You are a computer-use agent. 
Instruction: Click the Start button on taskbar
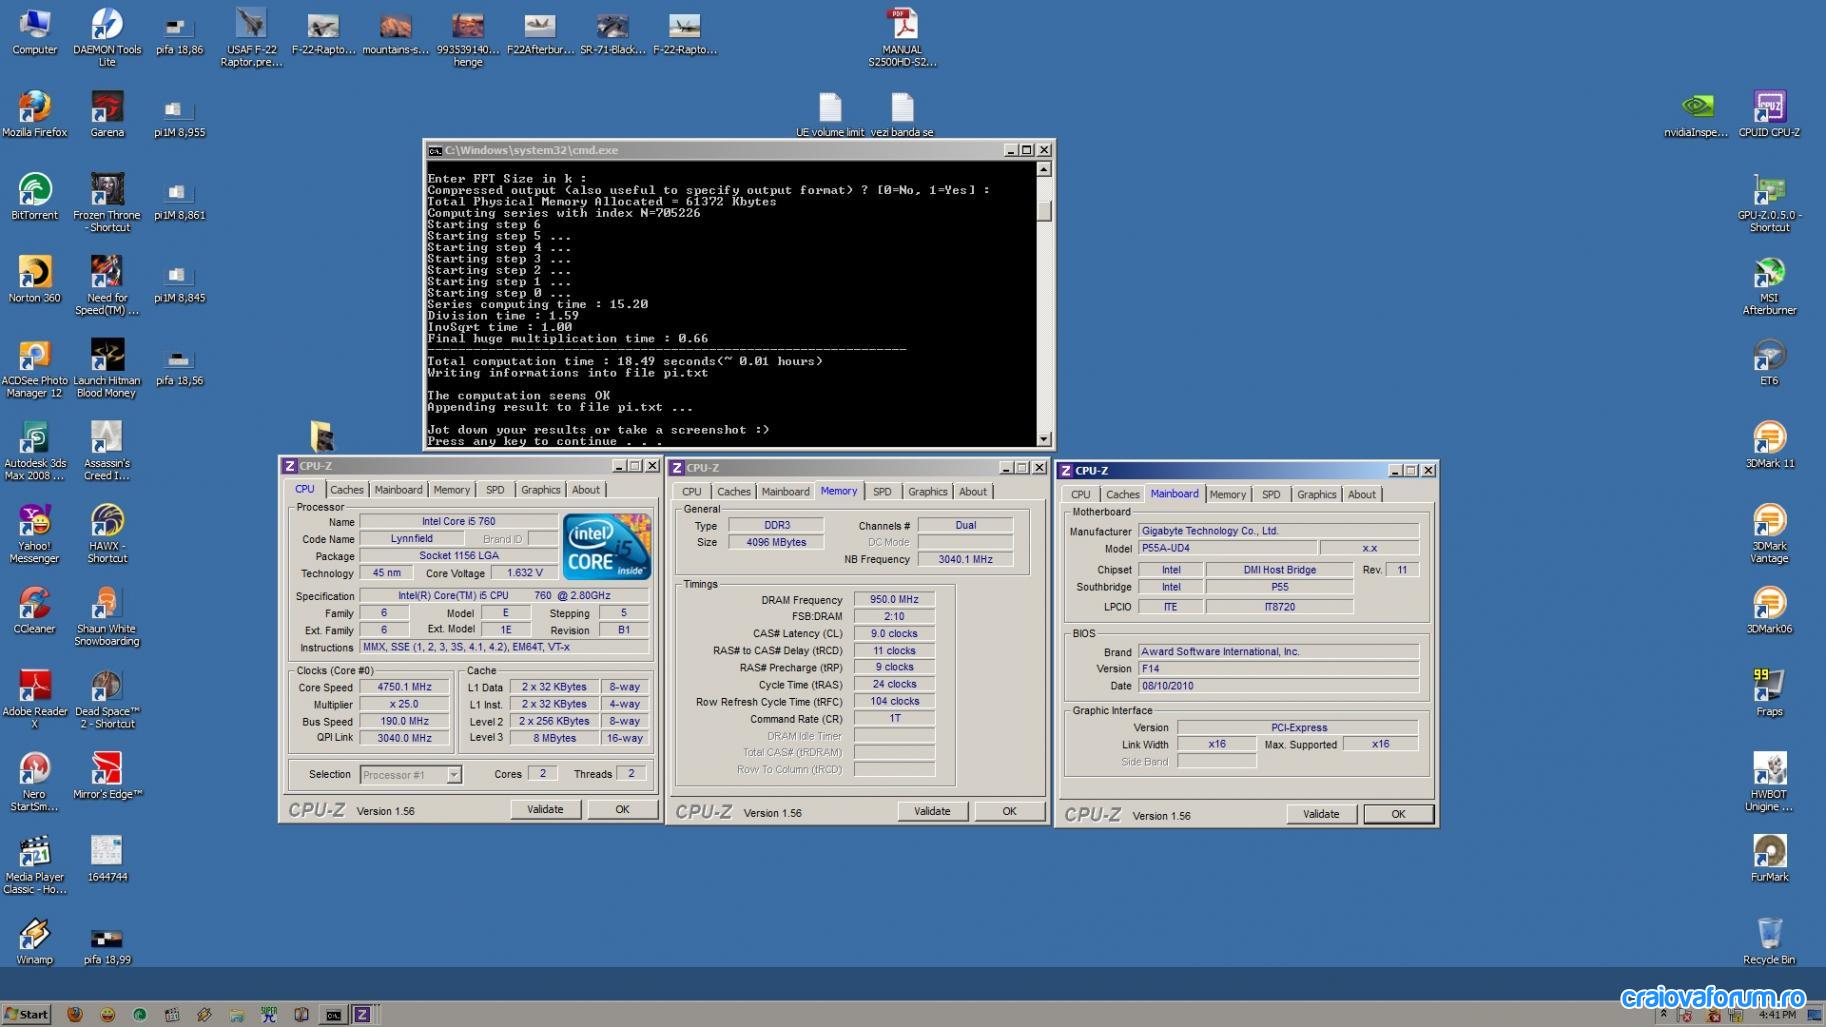coord(26,1014)
